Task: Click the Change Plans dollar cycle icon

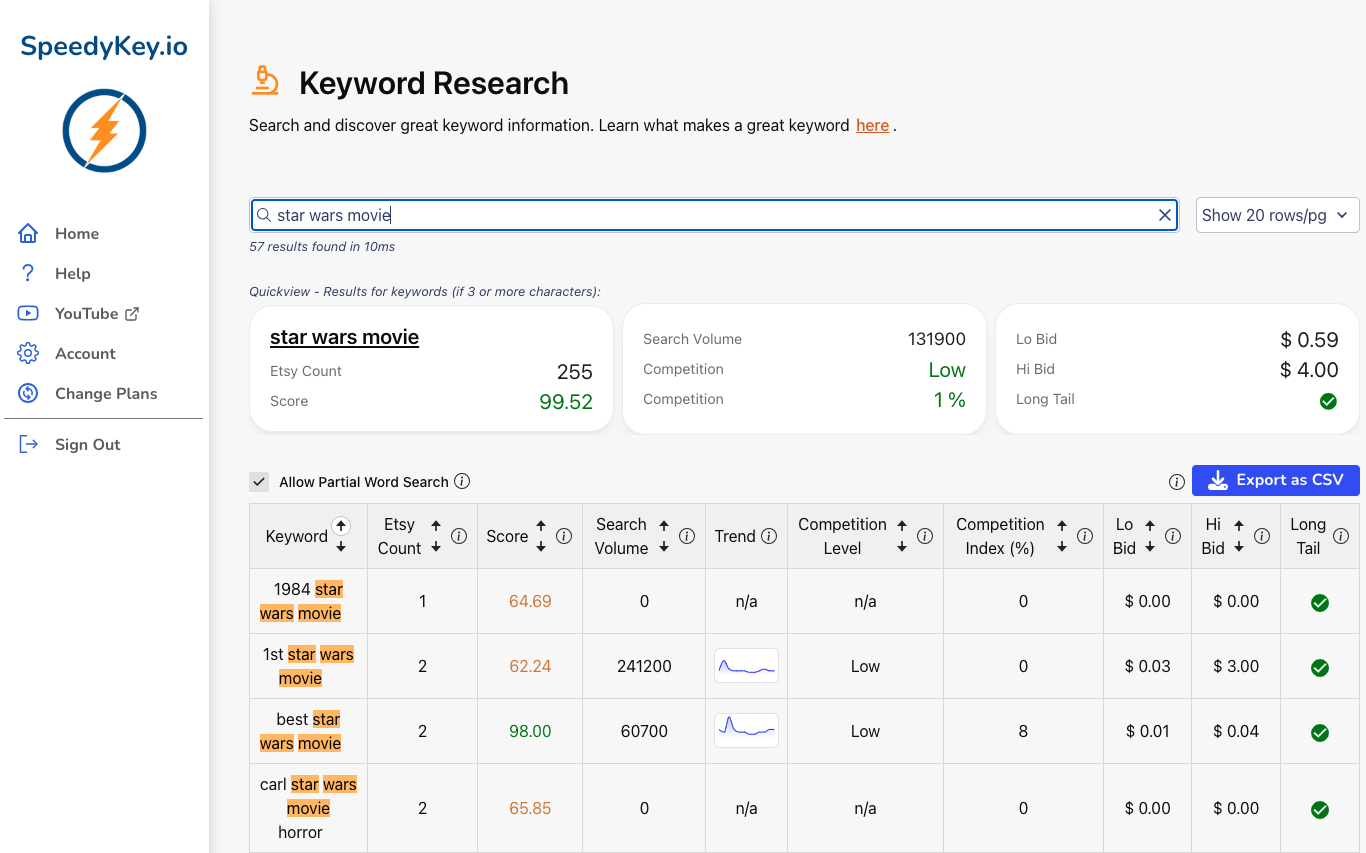Action: click(28, 393)
